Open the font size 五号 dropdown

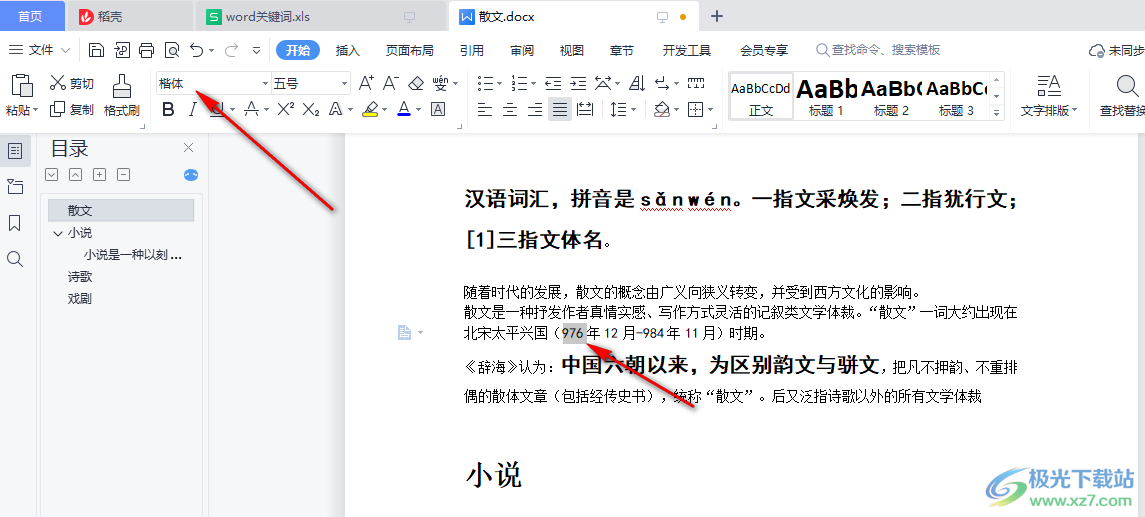click(345, 84)
